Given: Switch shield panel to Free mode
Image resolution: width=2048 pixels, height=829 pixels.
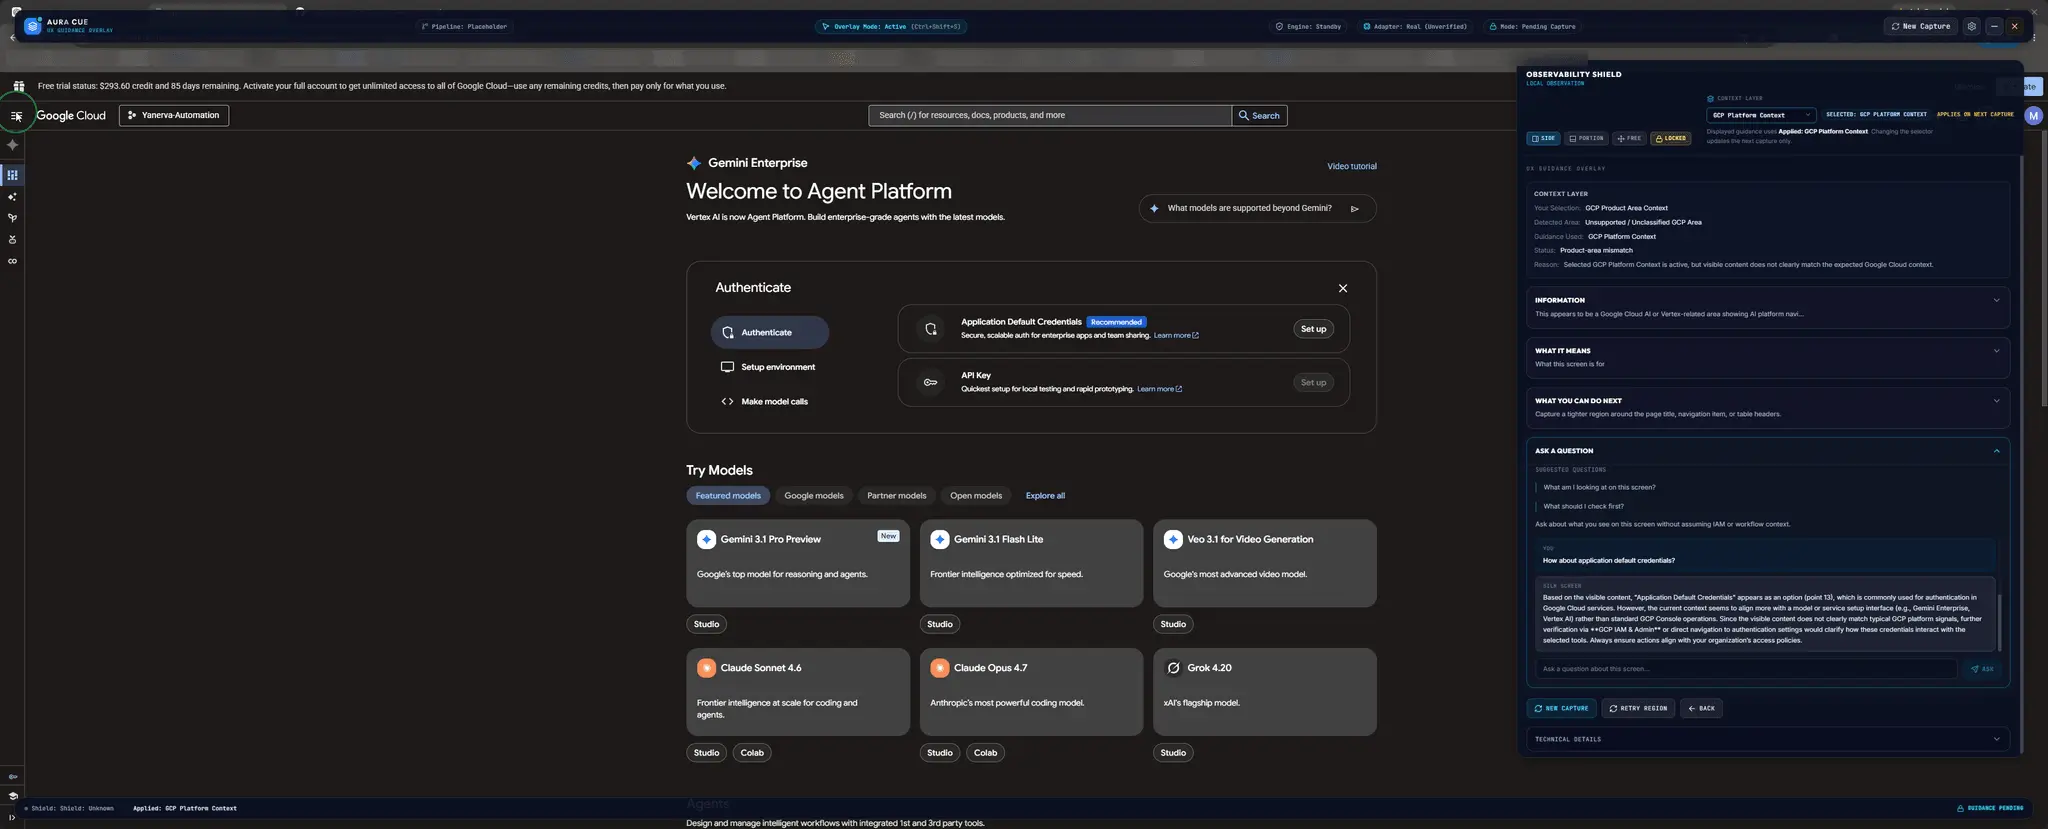Looking at the screenshot, I should pos(1629,139).
